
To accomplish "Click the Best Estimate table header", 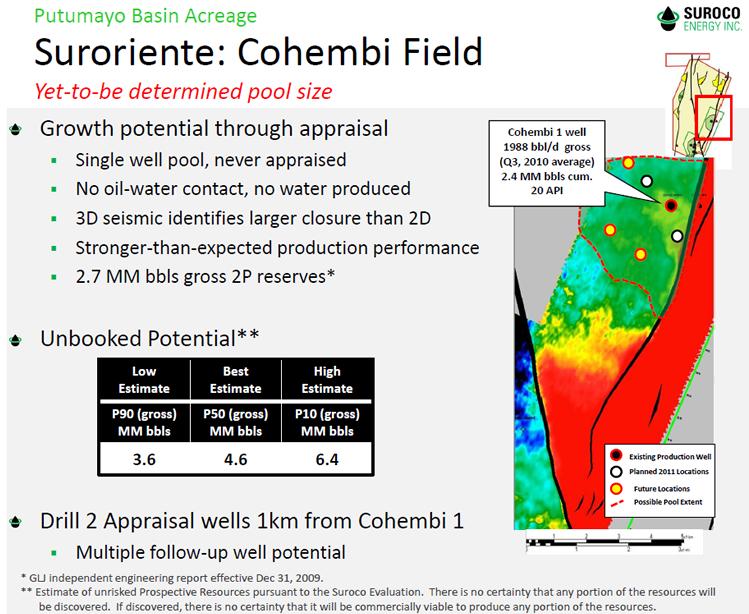I will click(235, 379).
